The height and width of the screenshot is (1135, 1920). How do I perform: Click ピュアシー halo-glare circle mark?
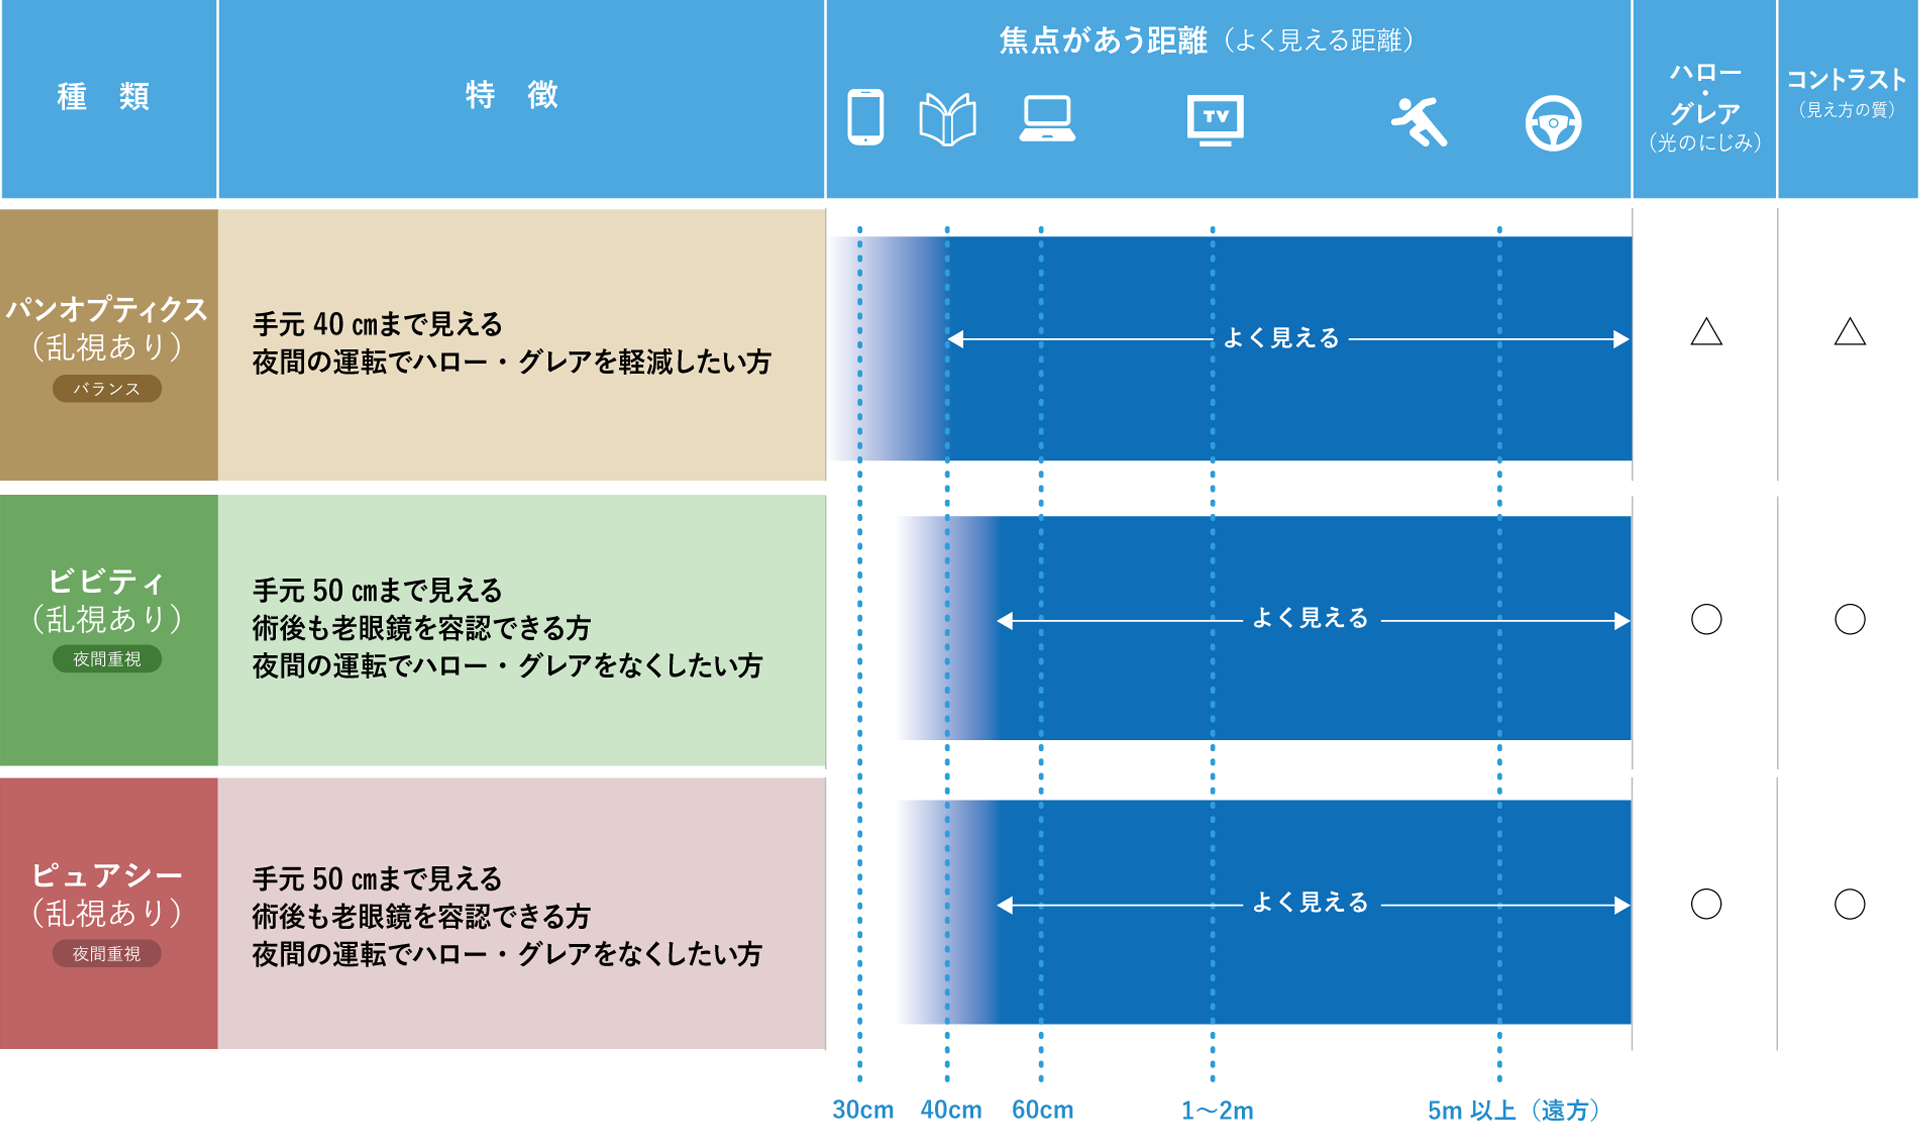1706,904
